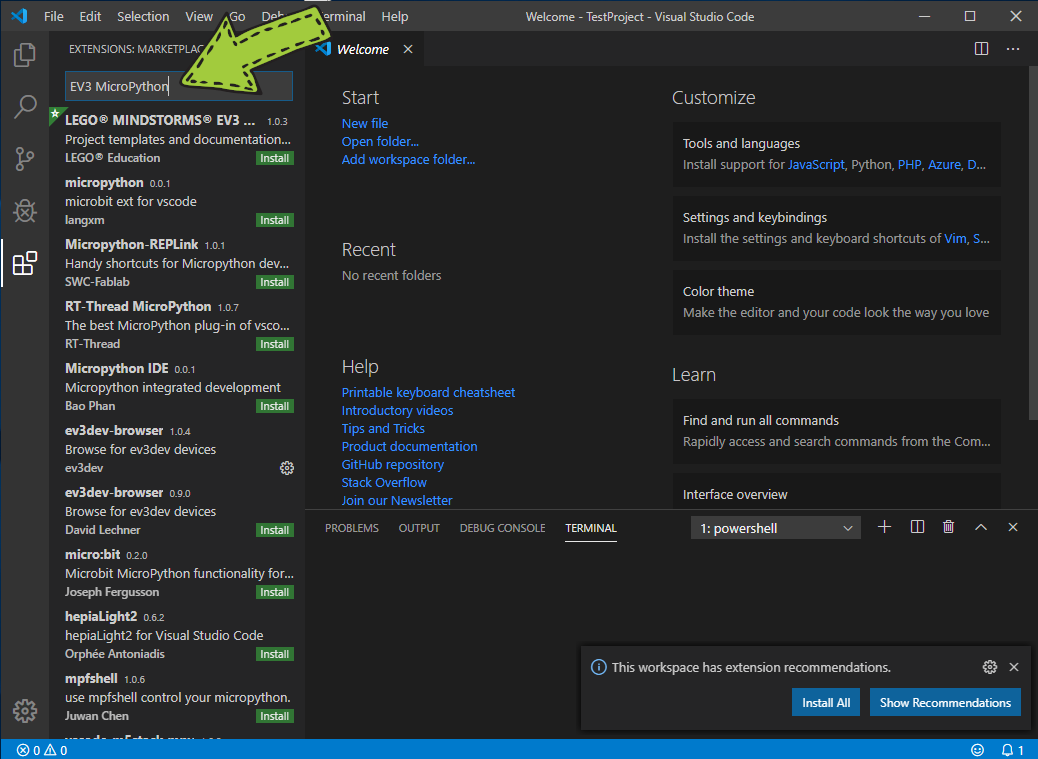The image size is (1038, 759).
Task: Open the File menu
Action: (x=54, y=17)
